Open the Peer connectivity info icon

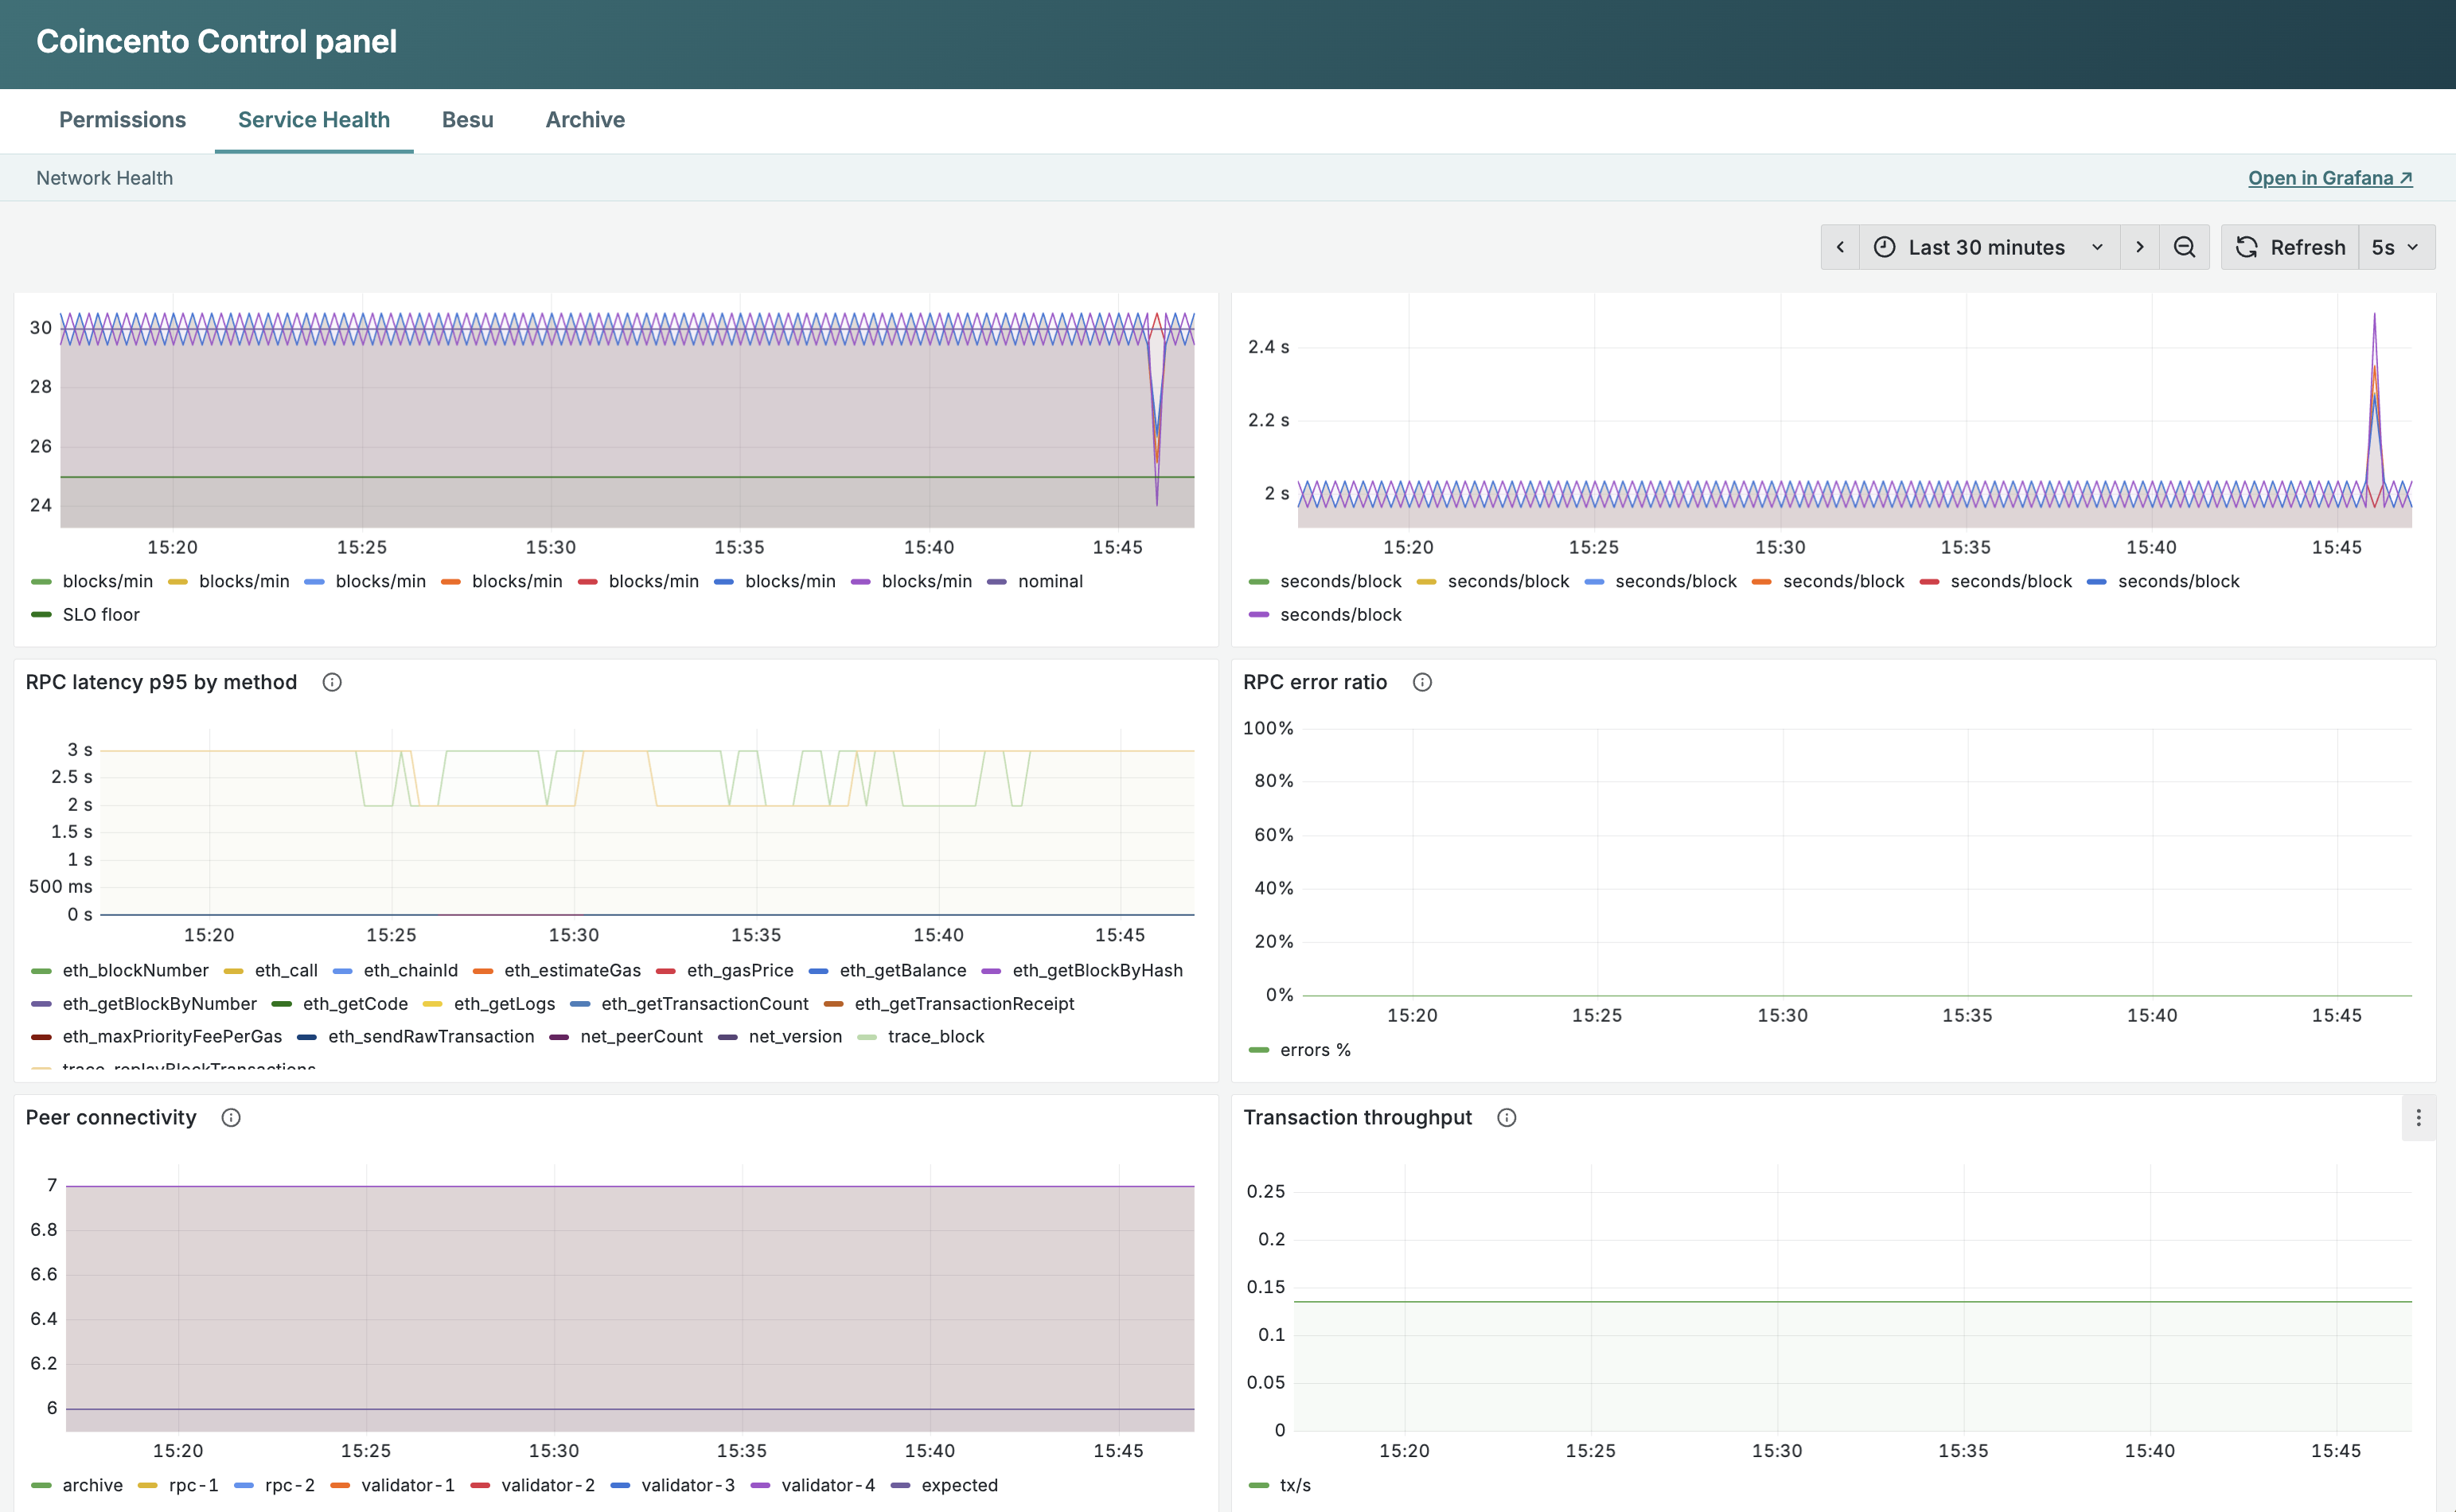(x=231, y=1117)
